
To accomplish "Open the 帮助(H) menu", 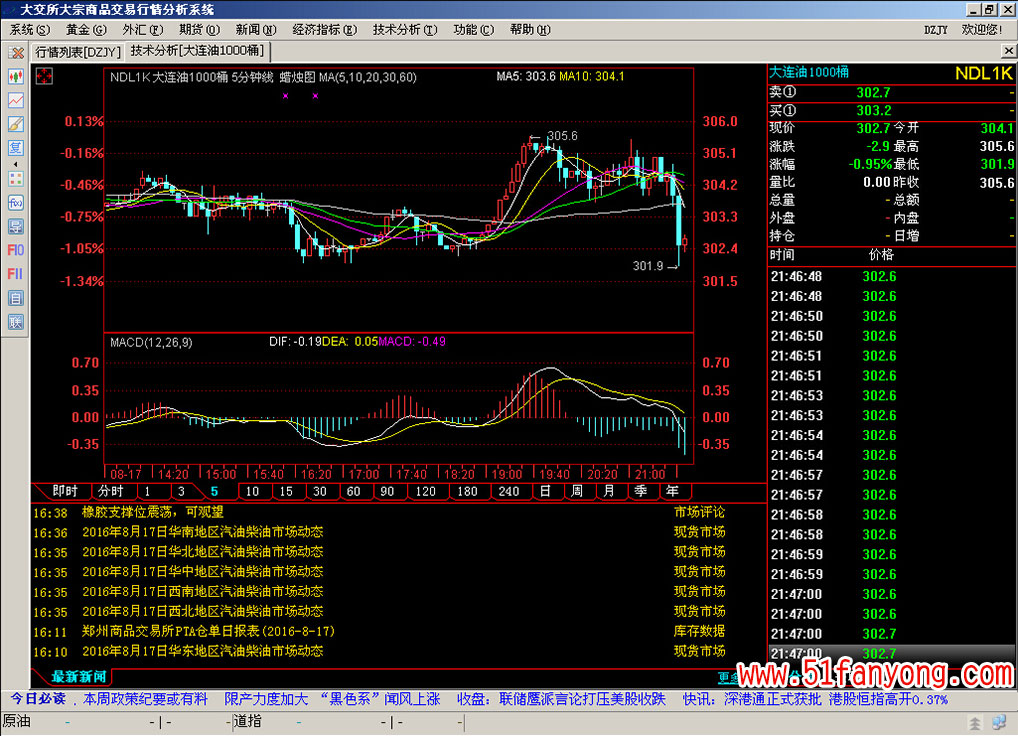I will [x=530, y=30].
